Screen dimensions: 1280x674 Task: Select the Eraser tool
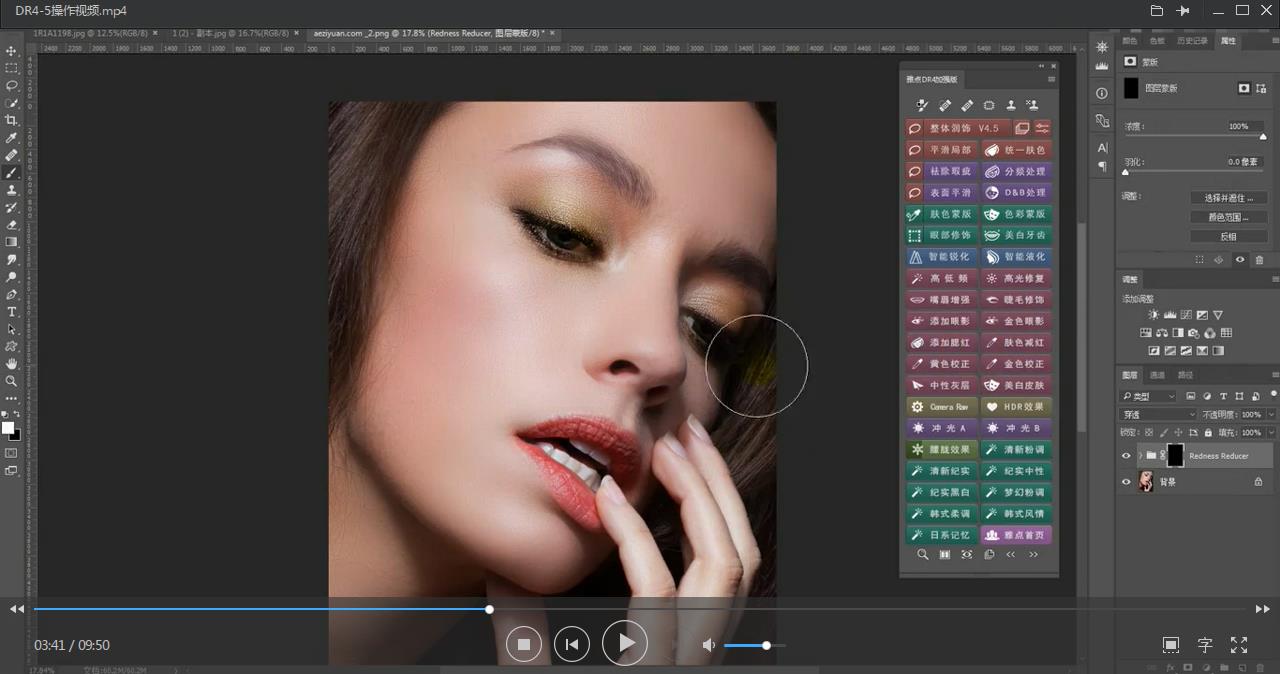[12, 224]
